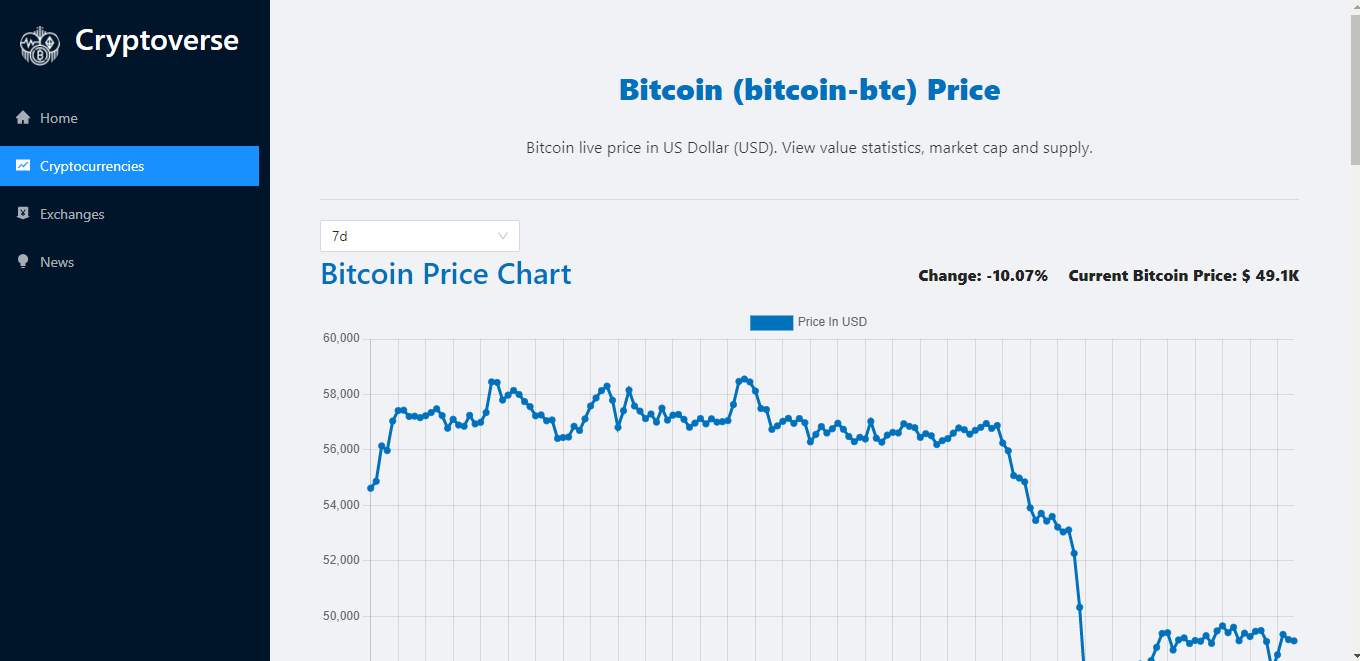Screen dimensions: 1360x661
Task: Hide the chart data via legend toggle
Action: click(808, 322)
